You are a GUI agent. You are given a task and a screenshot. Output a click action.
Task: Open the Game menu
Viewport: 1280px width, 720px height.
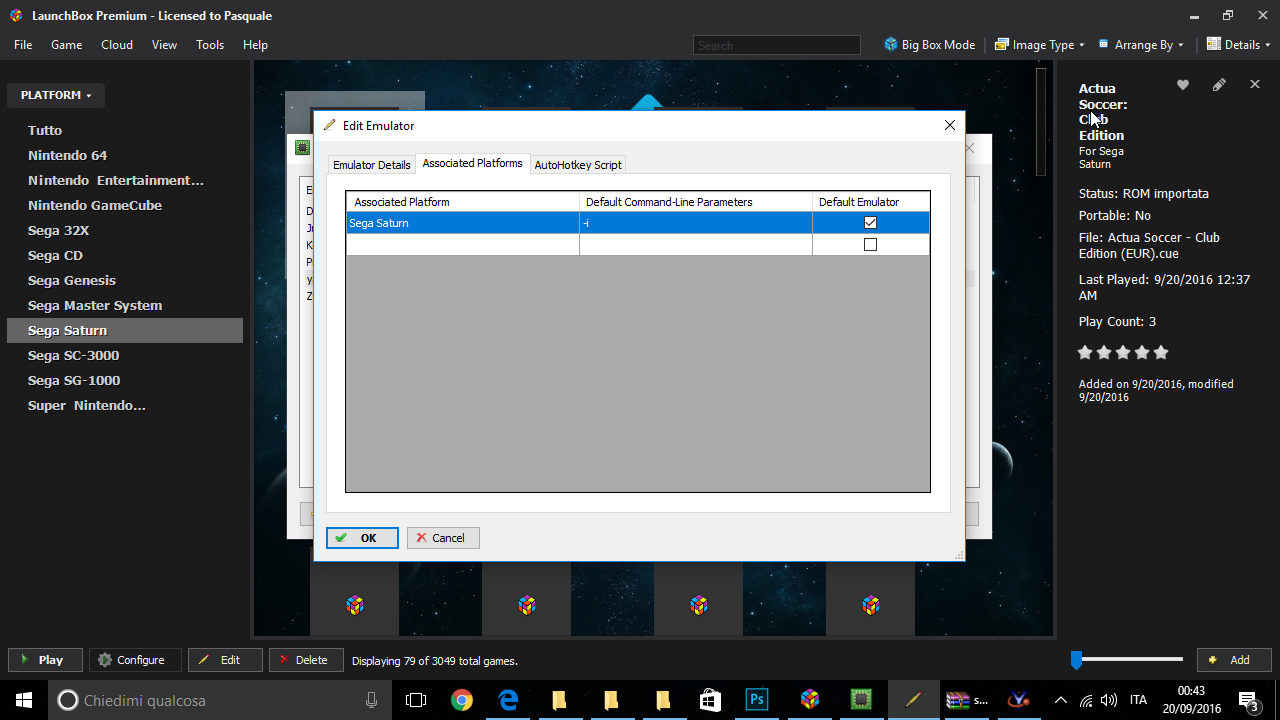(67, 45)
